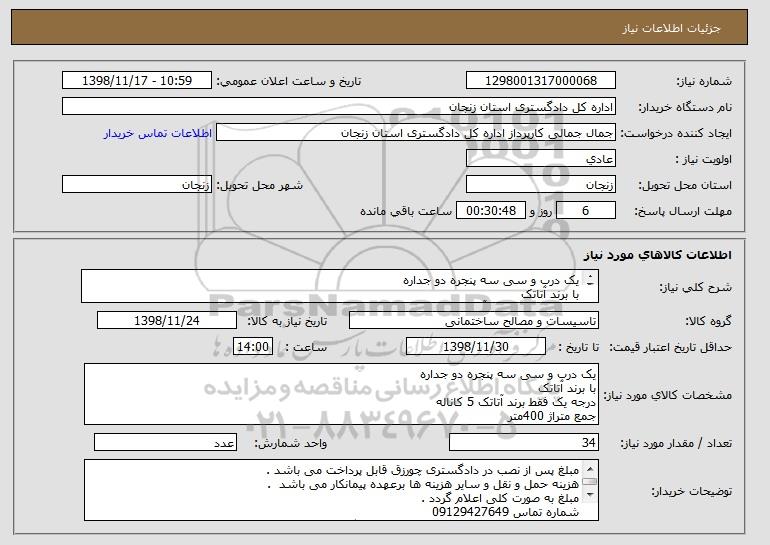Click the ساعت field showing 14:00
This screenshot has height=545, width=770.
(253, 347)
